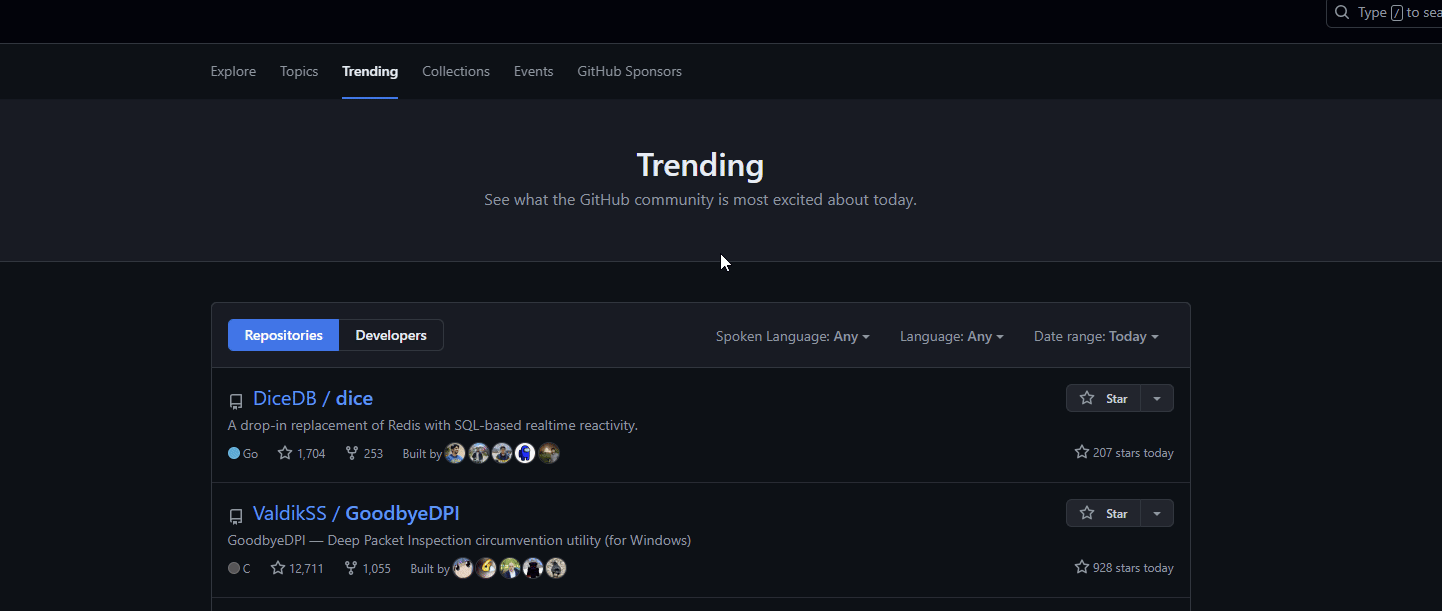Focus the Type / to search field
This screenshot has width=1442, height=611.
(x=1384, y=13)
